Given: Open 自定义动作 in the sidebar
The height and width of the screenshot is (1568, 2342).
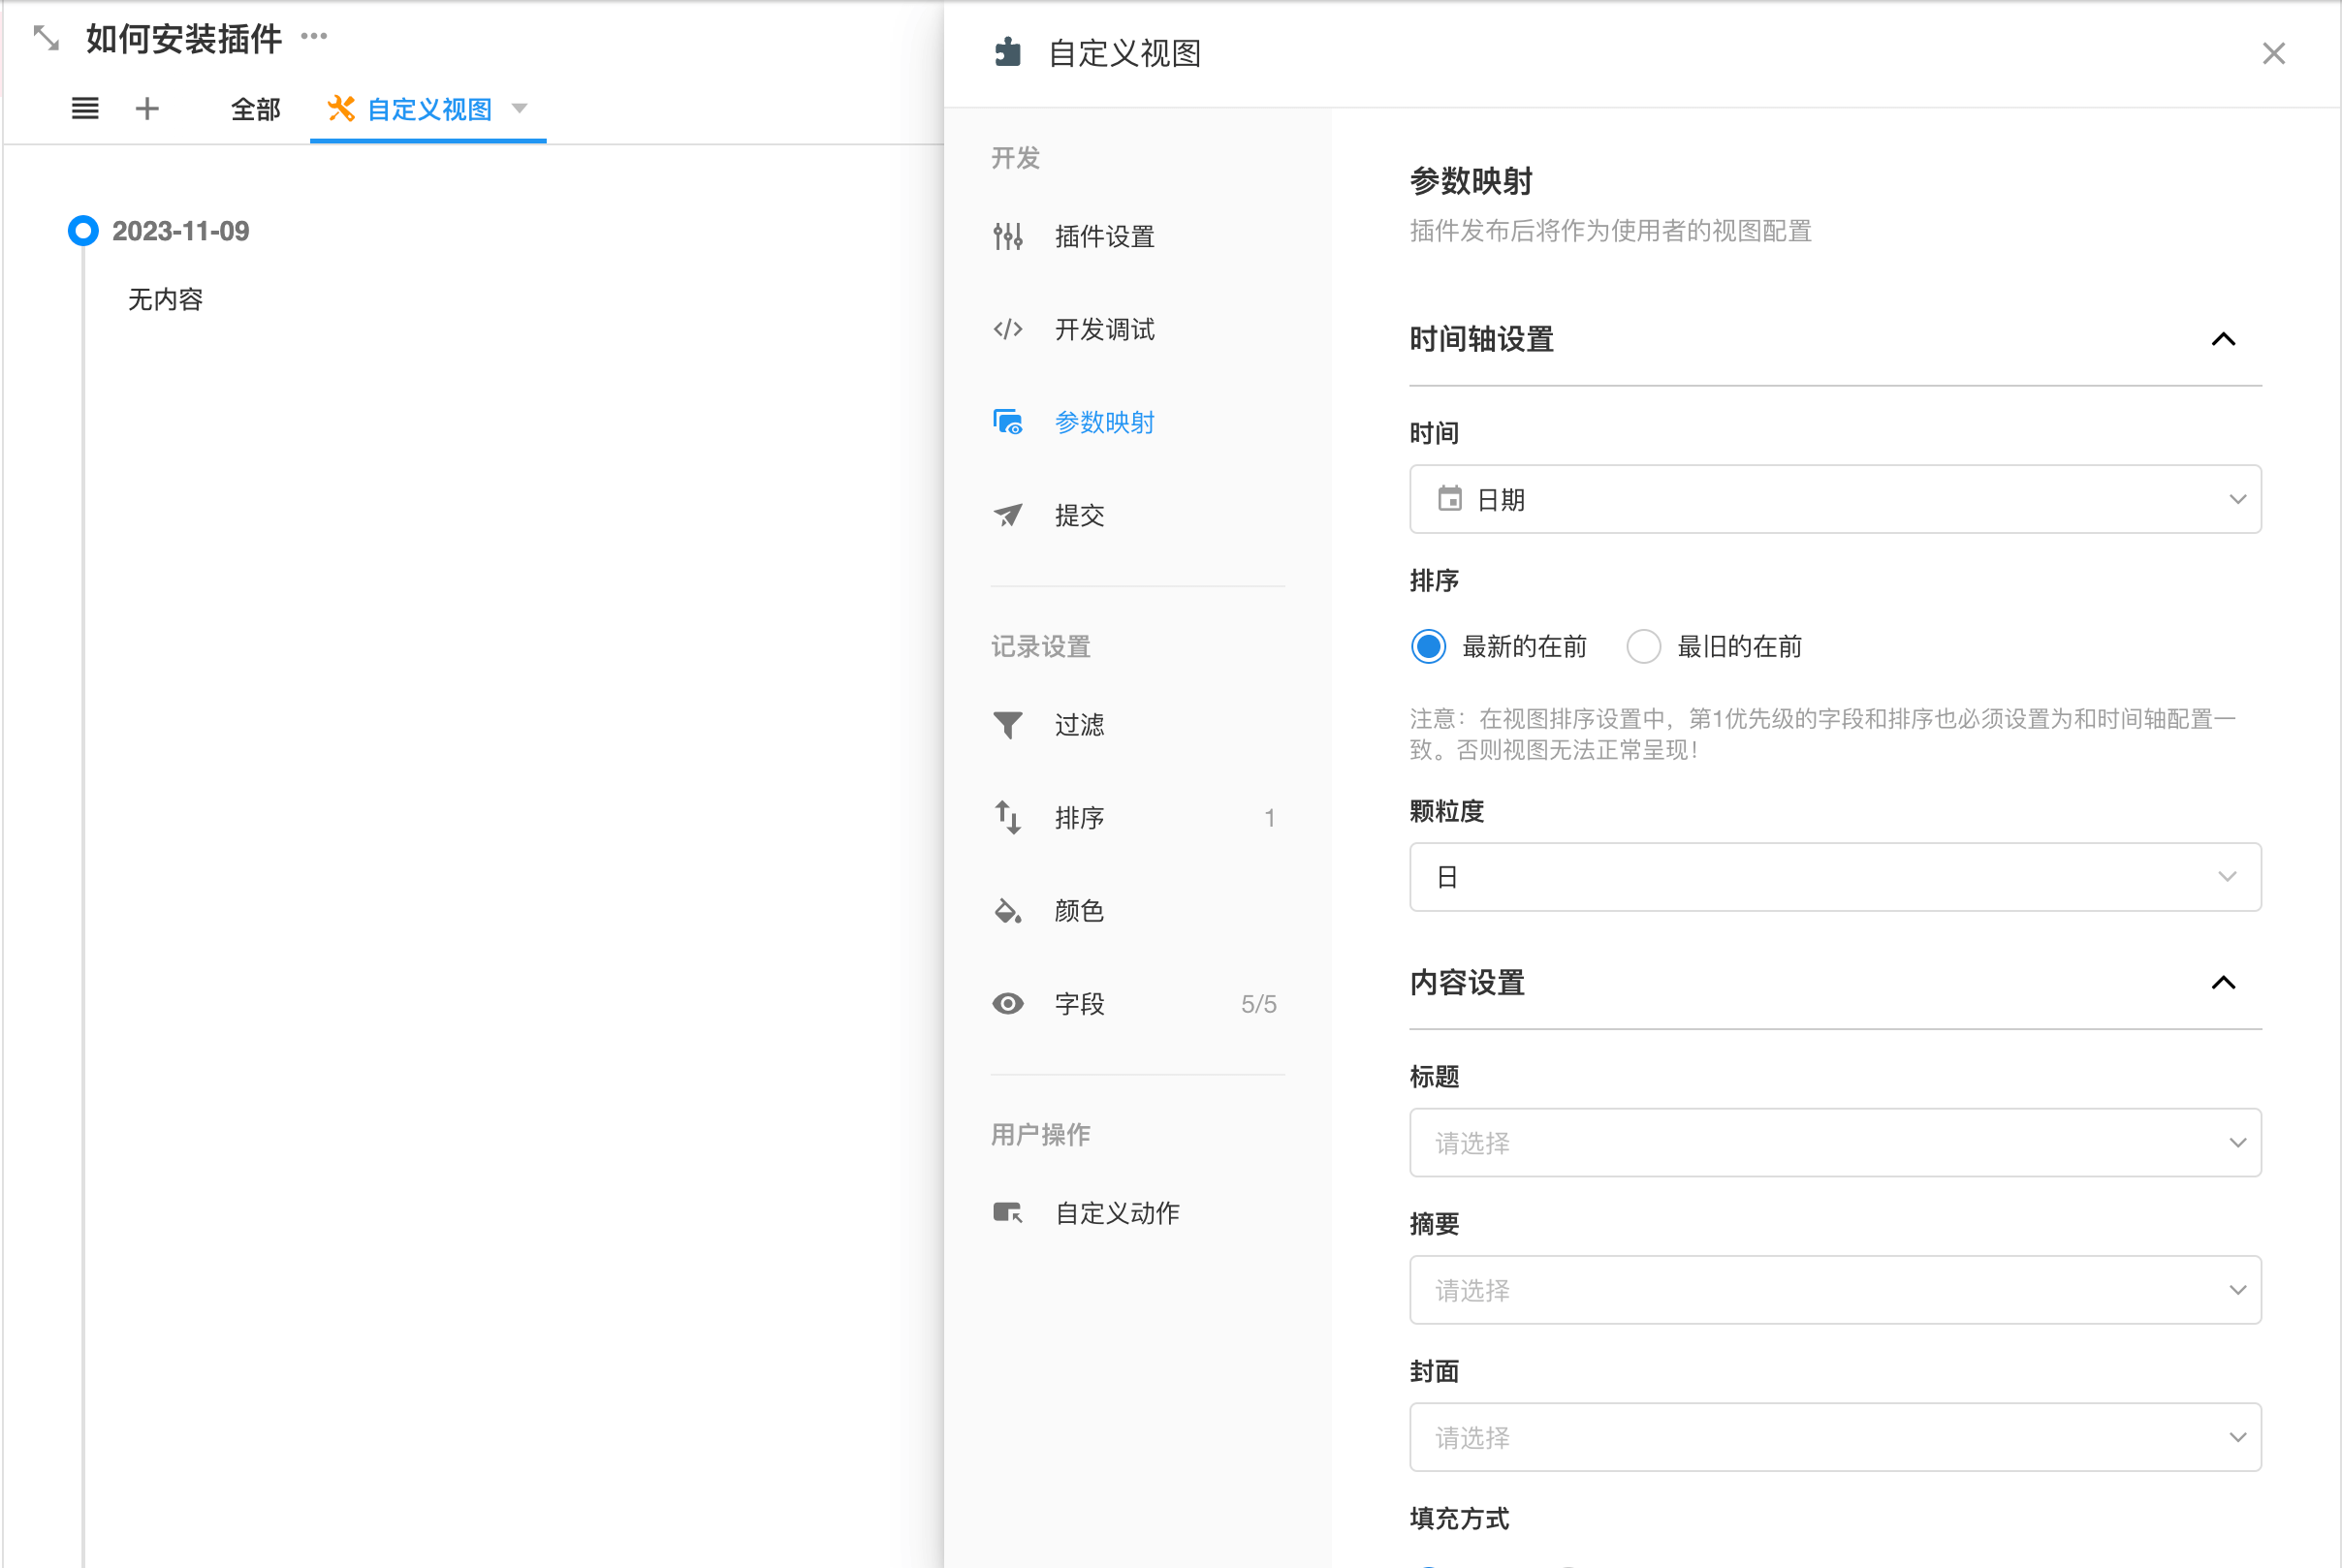Looking at the screenshot, I should coord(1117,1213).
